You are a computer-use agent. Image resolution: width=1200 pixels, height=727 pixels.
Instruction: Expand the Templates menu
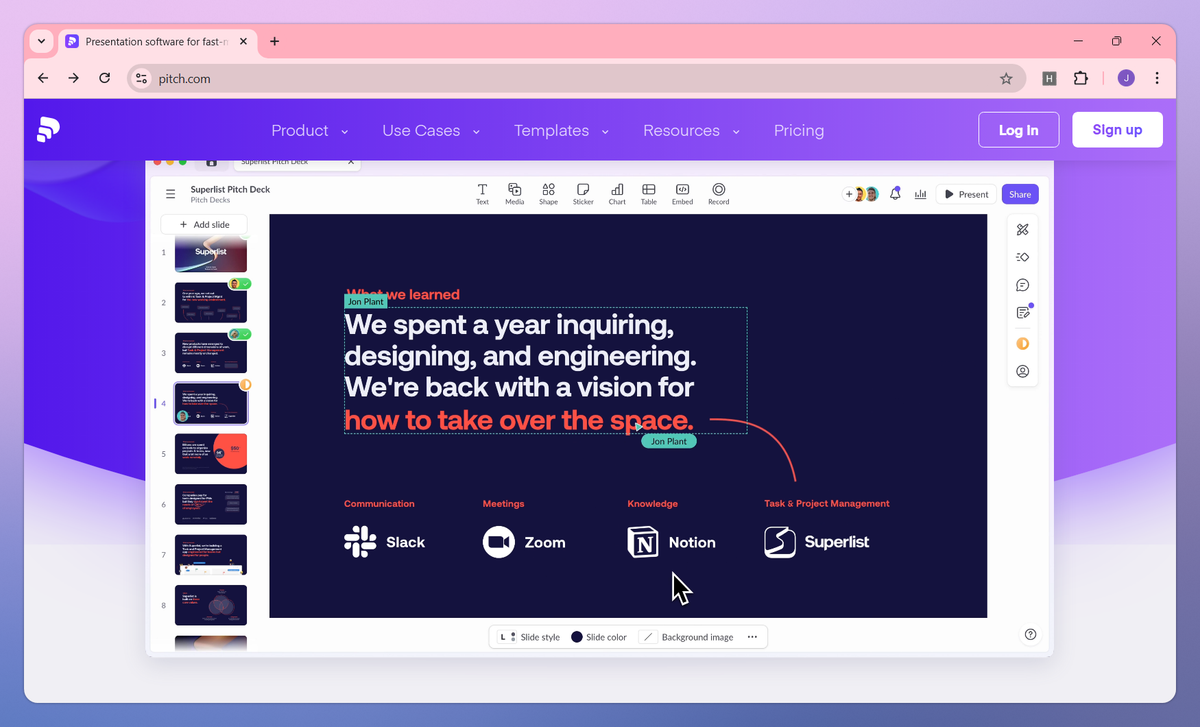click(562, 130)
